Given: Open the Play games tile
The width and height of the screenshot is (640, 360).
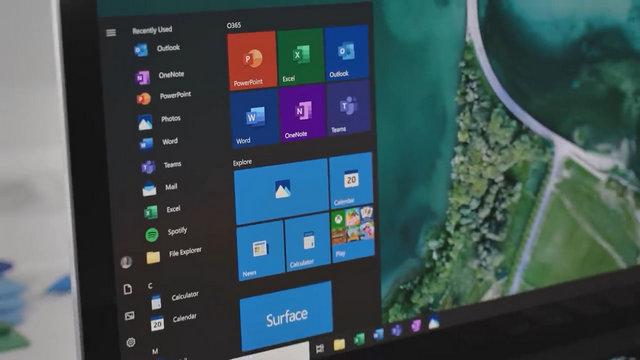Looking at the screenshot, I should 353,234.
